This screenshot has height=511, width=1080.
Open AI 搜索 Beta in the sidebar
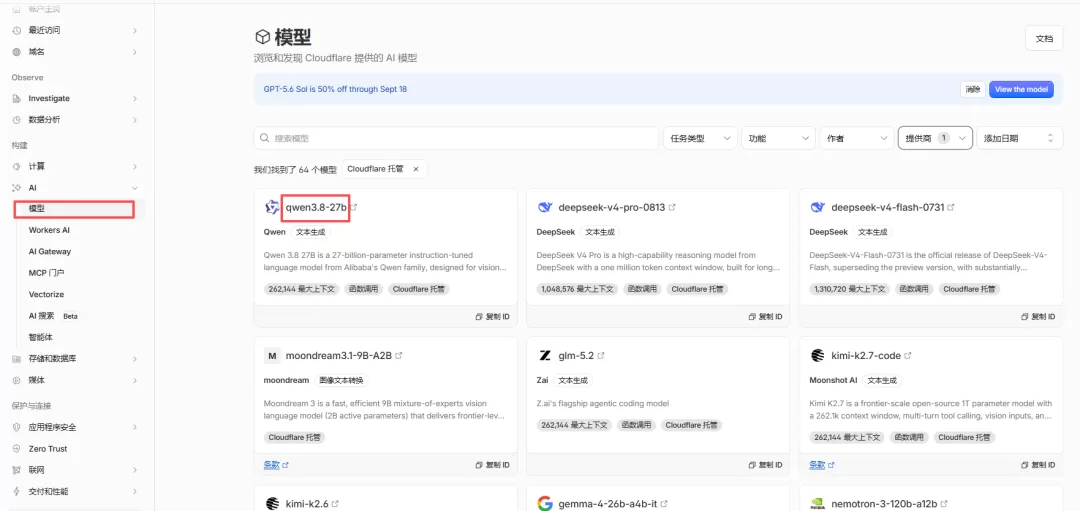click(53, 316)
